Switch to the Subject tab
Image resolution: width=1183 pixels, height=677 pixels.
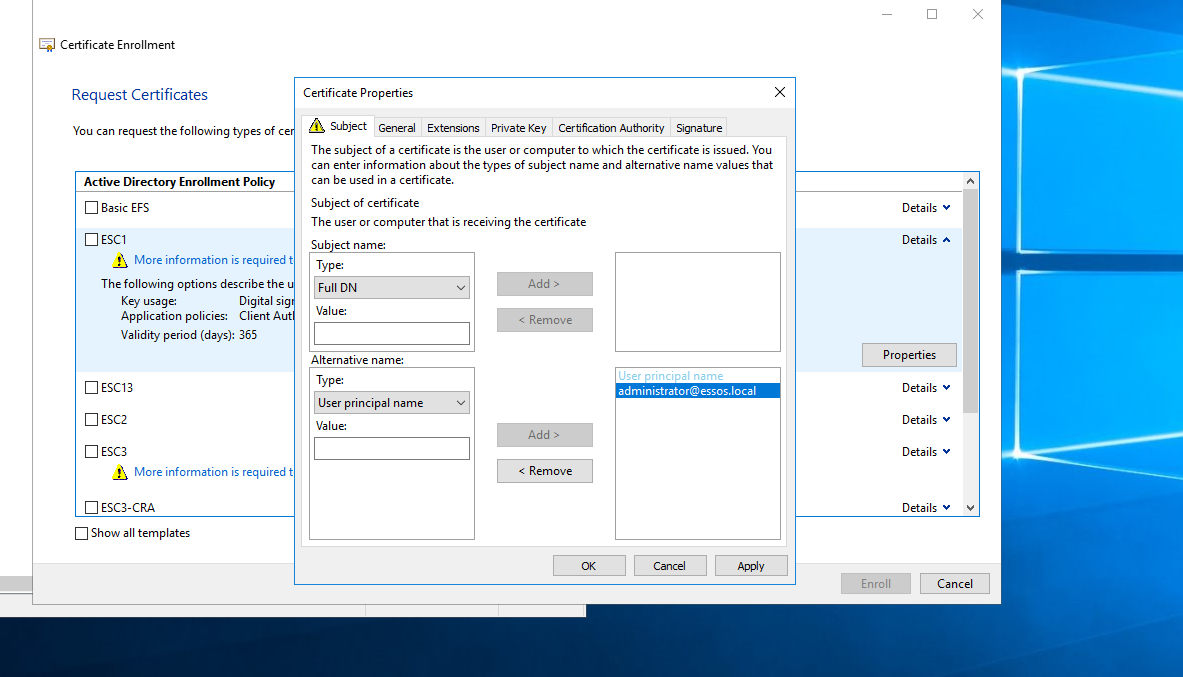337,126
